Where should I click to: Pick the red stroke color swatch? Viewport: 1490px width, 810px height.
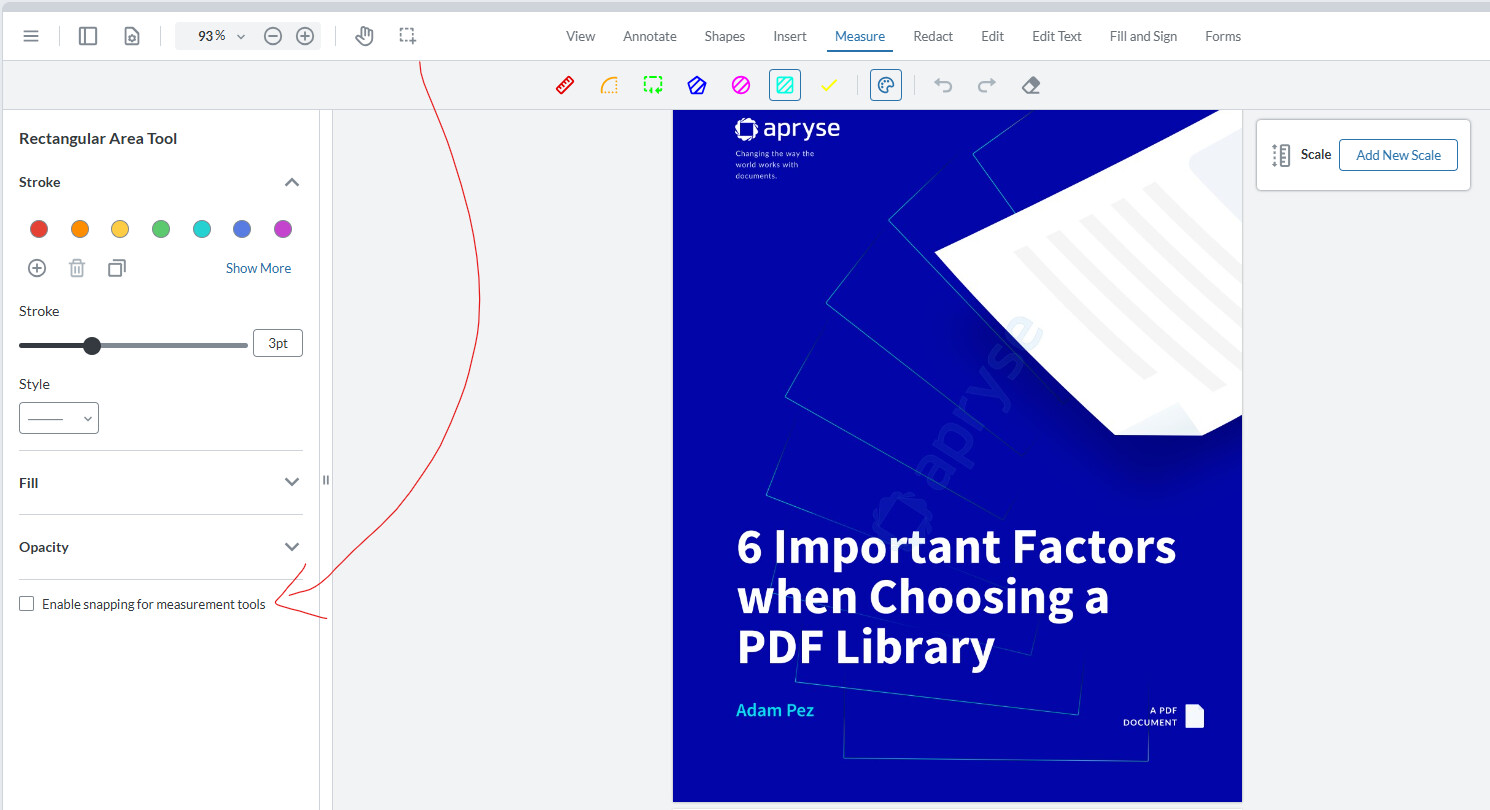(x=39, y=229)
